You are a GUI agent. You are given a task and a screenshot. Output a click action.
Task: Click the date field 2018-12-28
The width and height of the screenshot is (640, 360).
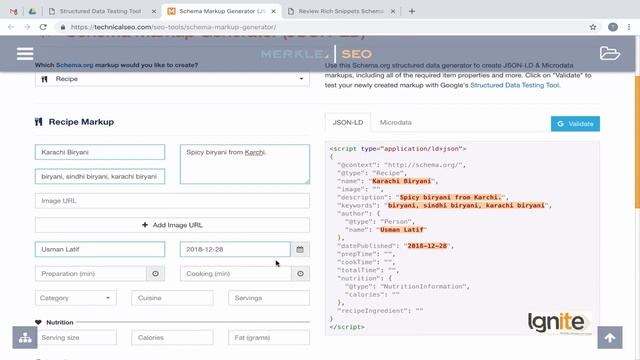[235, 249]
